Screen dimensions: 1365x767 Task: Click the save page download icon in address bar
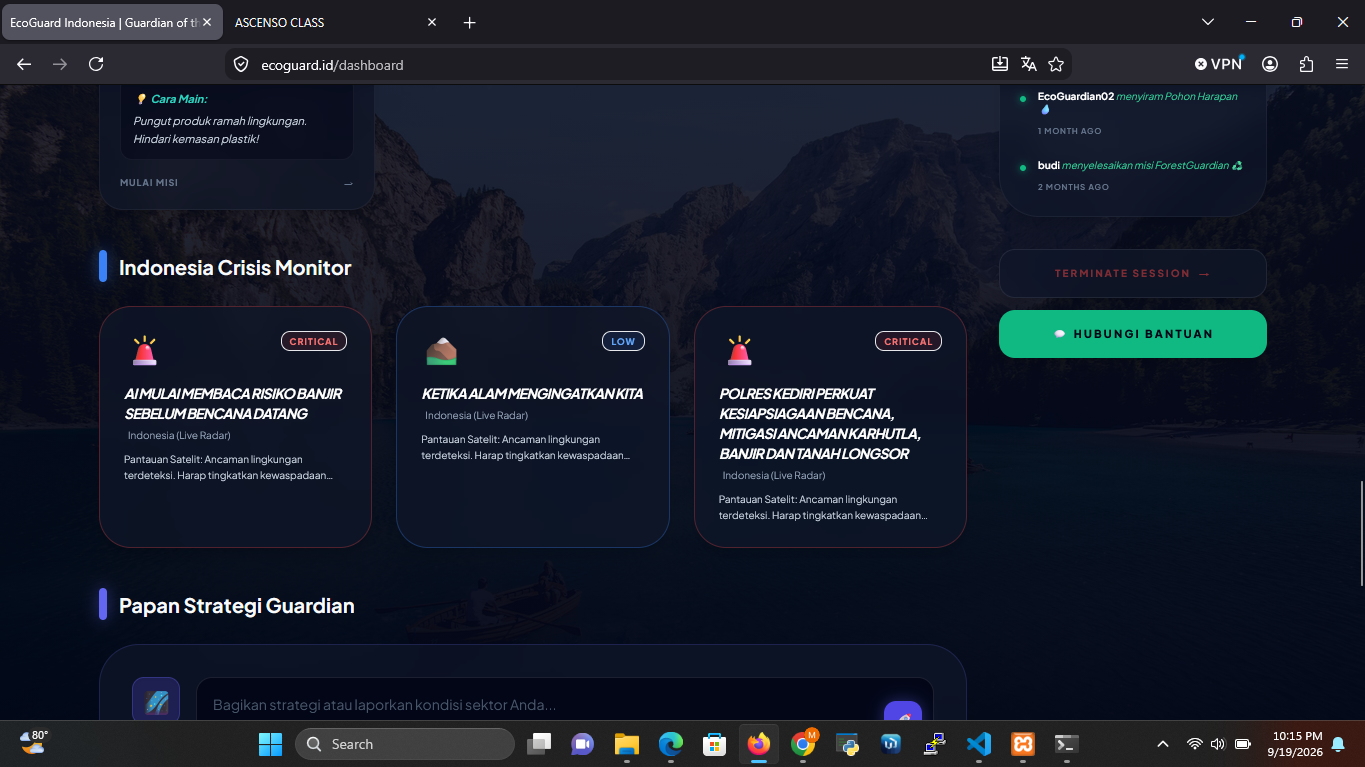click(999, 64)
